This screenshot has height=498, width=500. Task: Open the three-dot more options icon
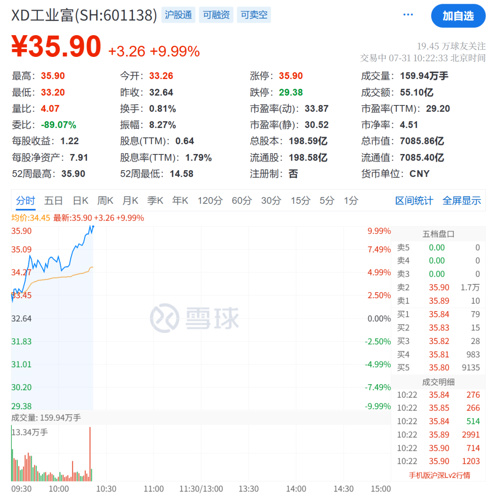408,15
